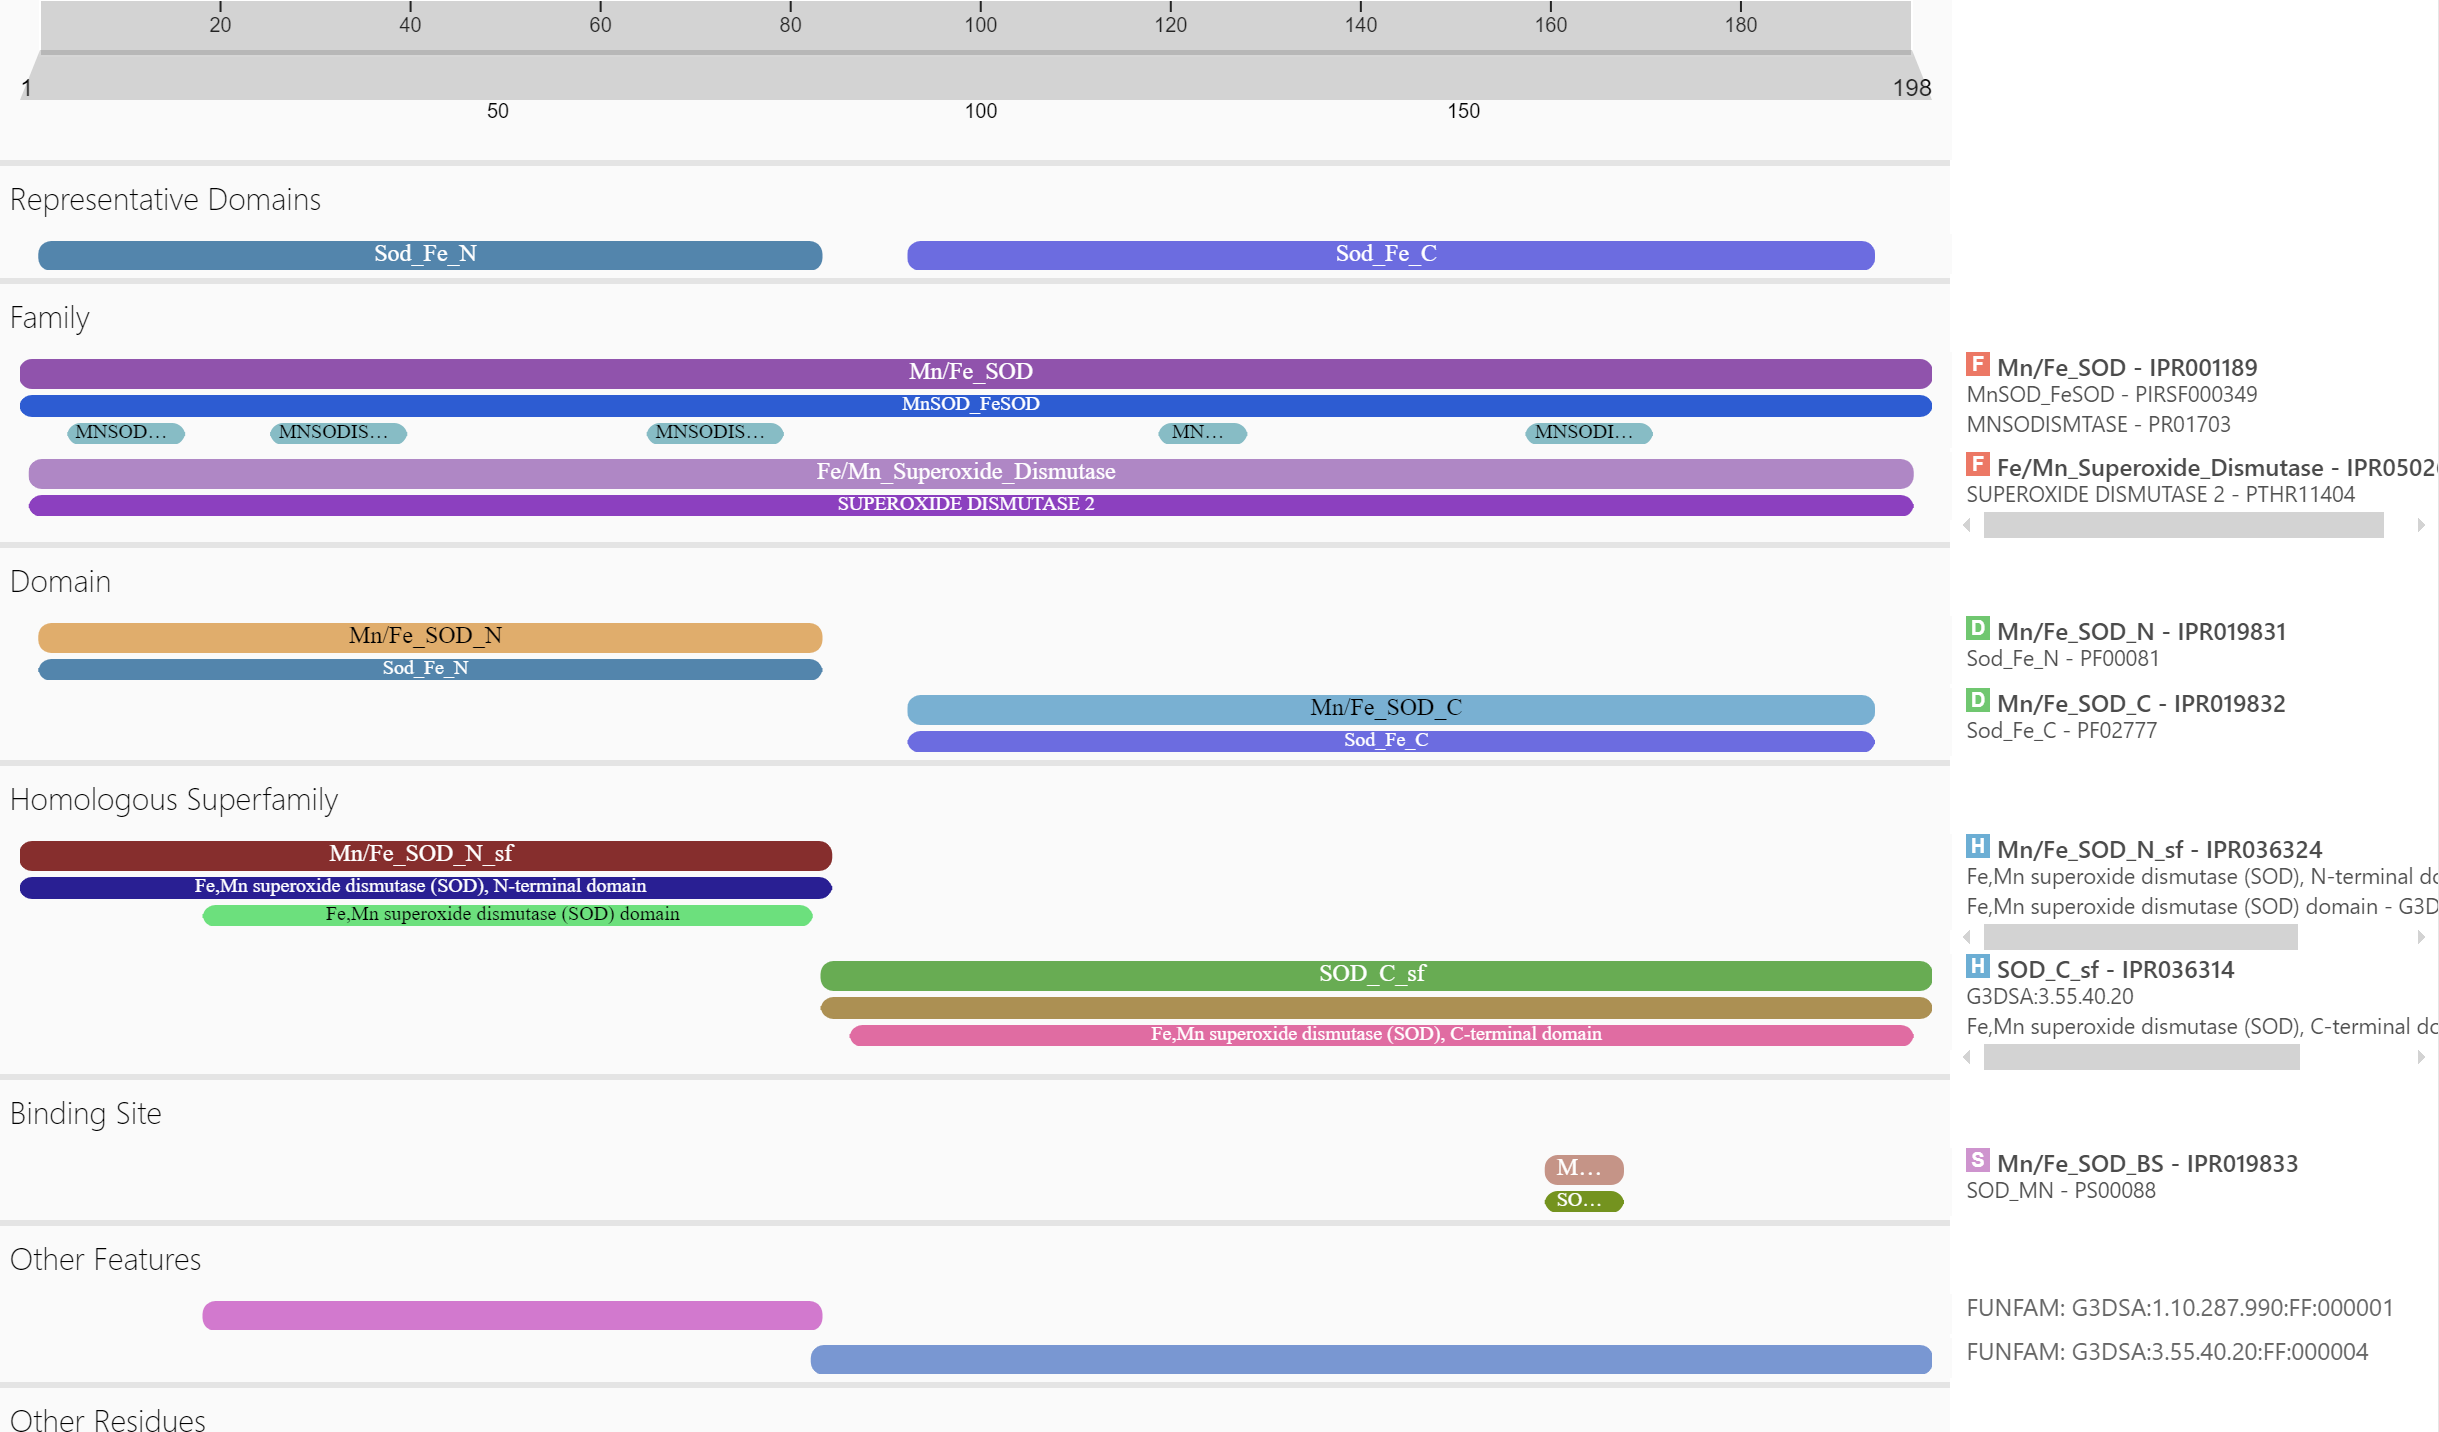Select the green SOD_C_sf superfamily bar
2439x1432 pixels.
pos(1376,975)
